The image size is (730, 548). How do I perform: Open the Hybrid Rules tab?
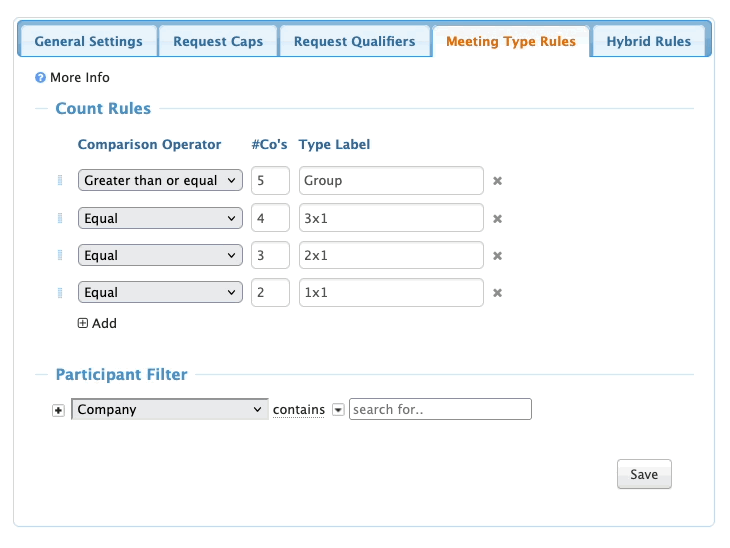[648, 42]
